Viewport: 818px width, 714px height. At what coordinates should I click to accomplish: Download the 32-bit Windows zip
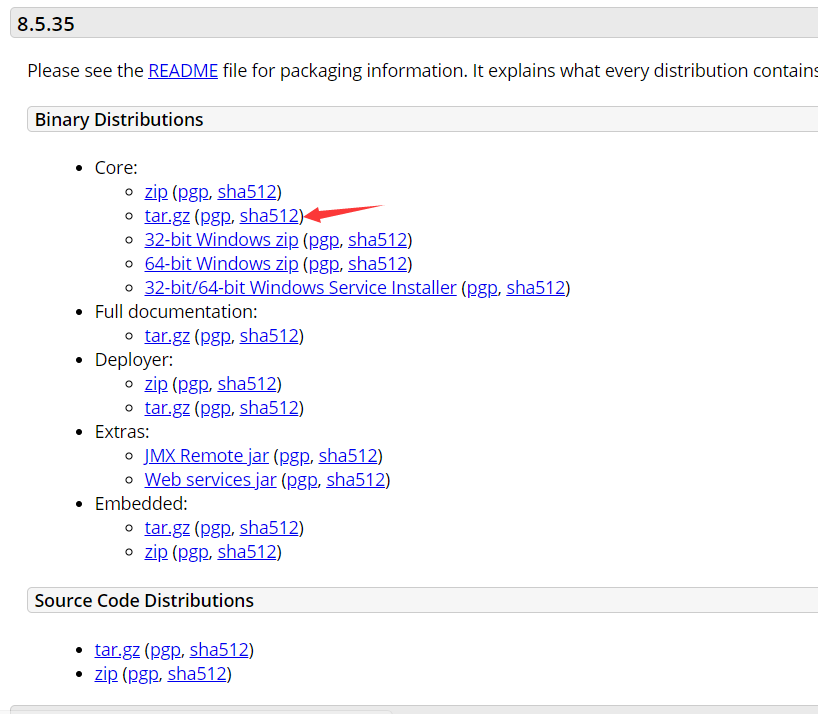pyautogui.click(x=221, y=239)
